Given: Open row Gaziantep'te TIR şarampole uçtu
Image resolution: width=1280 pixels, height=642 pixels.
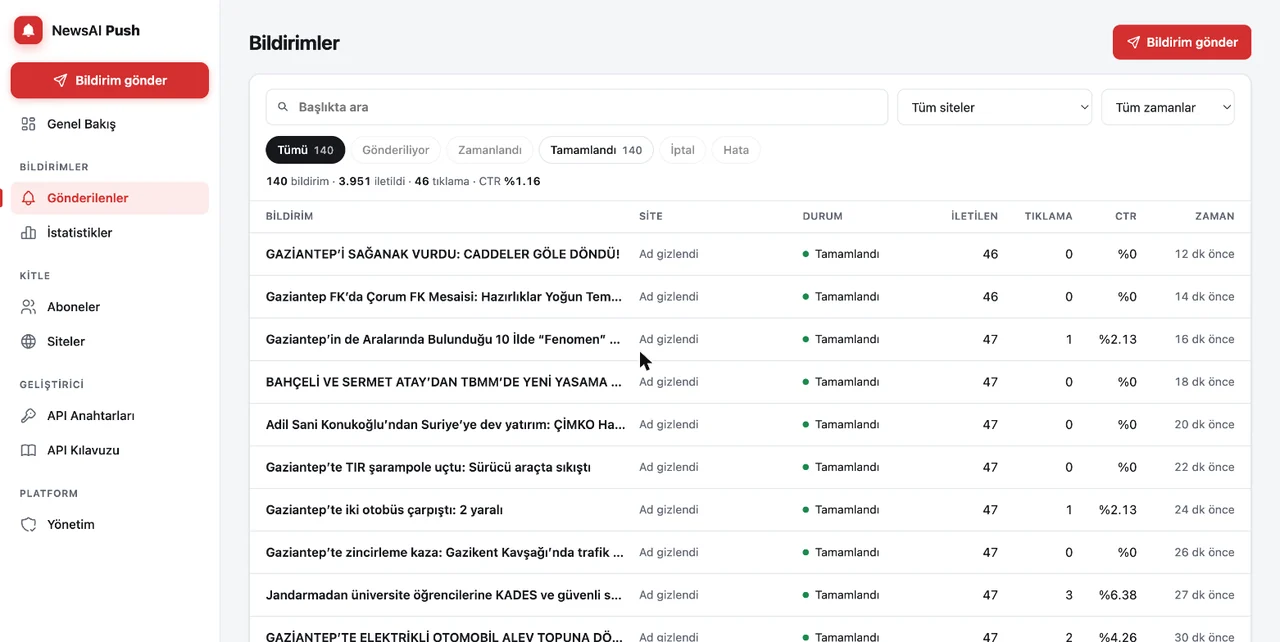Looking at the screenshot, I should (750, 467).
